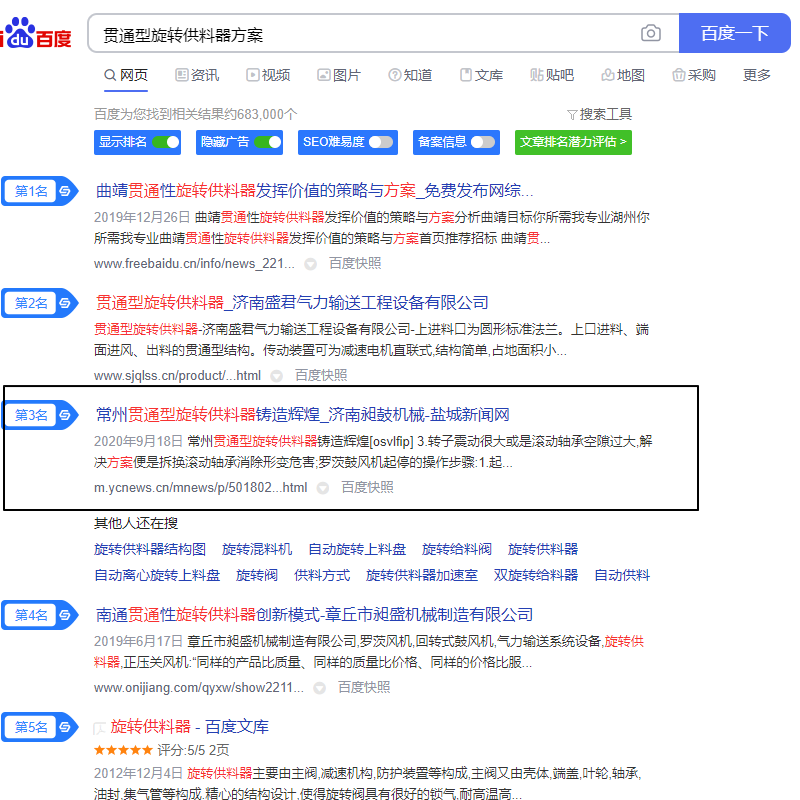Expand dropdown arrow beside ycnews.cn URL

tap(322, 488)
